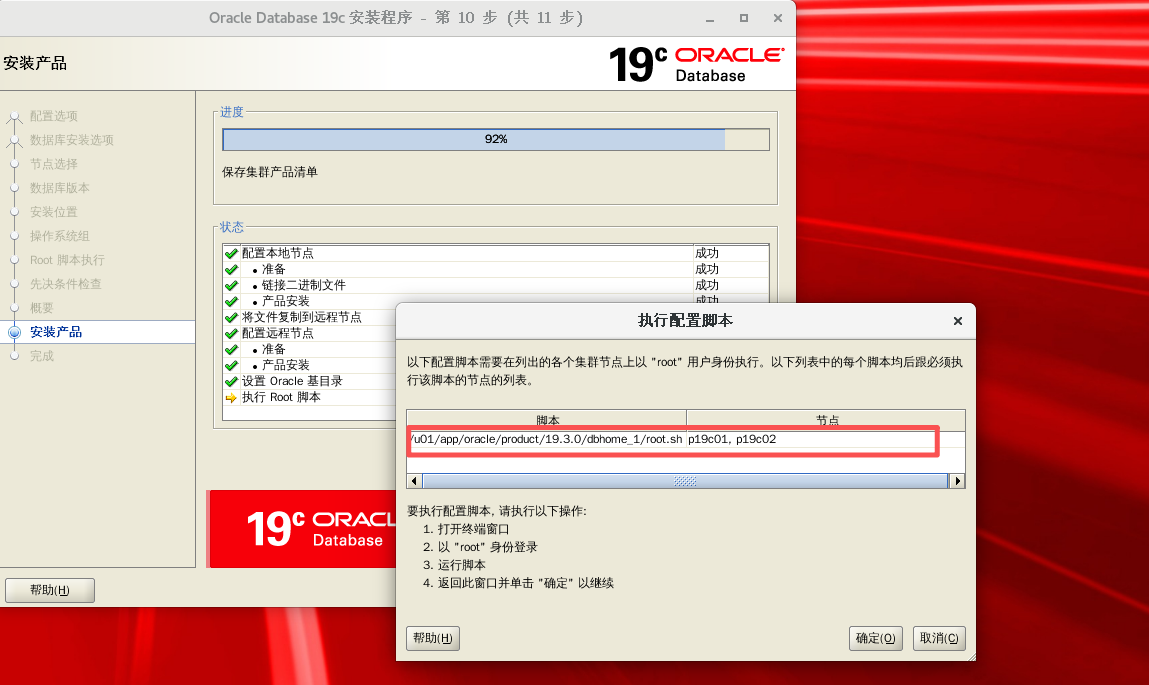Screen dimensions: 1149x685
Task: Select the root.sh script path cell
Action: (547, 439)
